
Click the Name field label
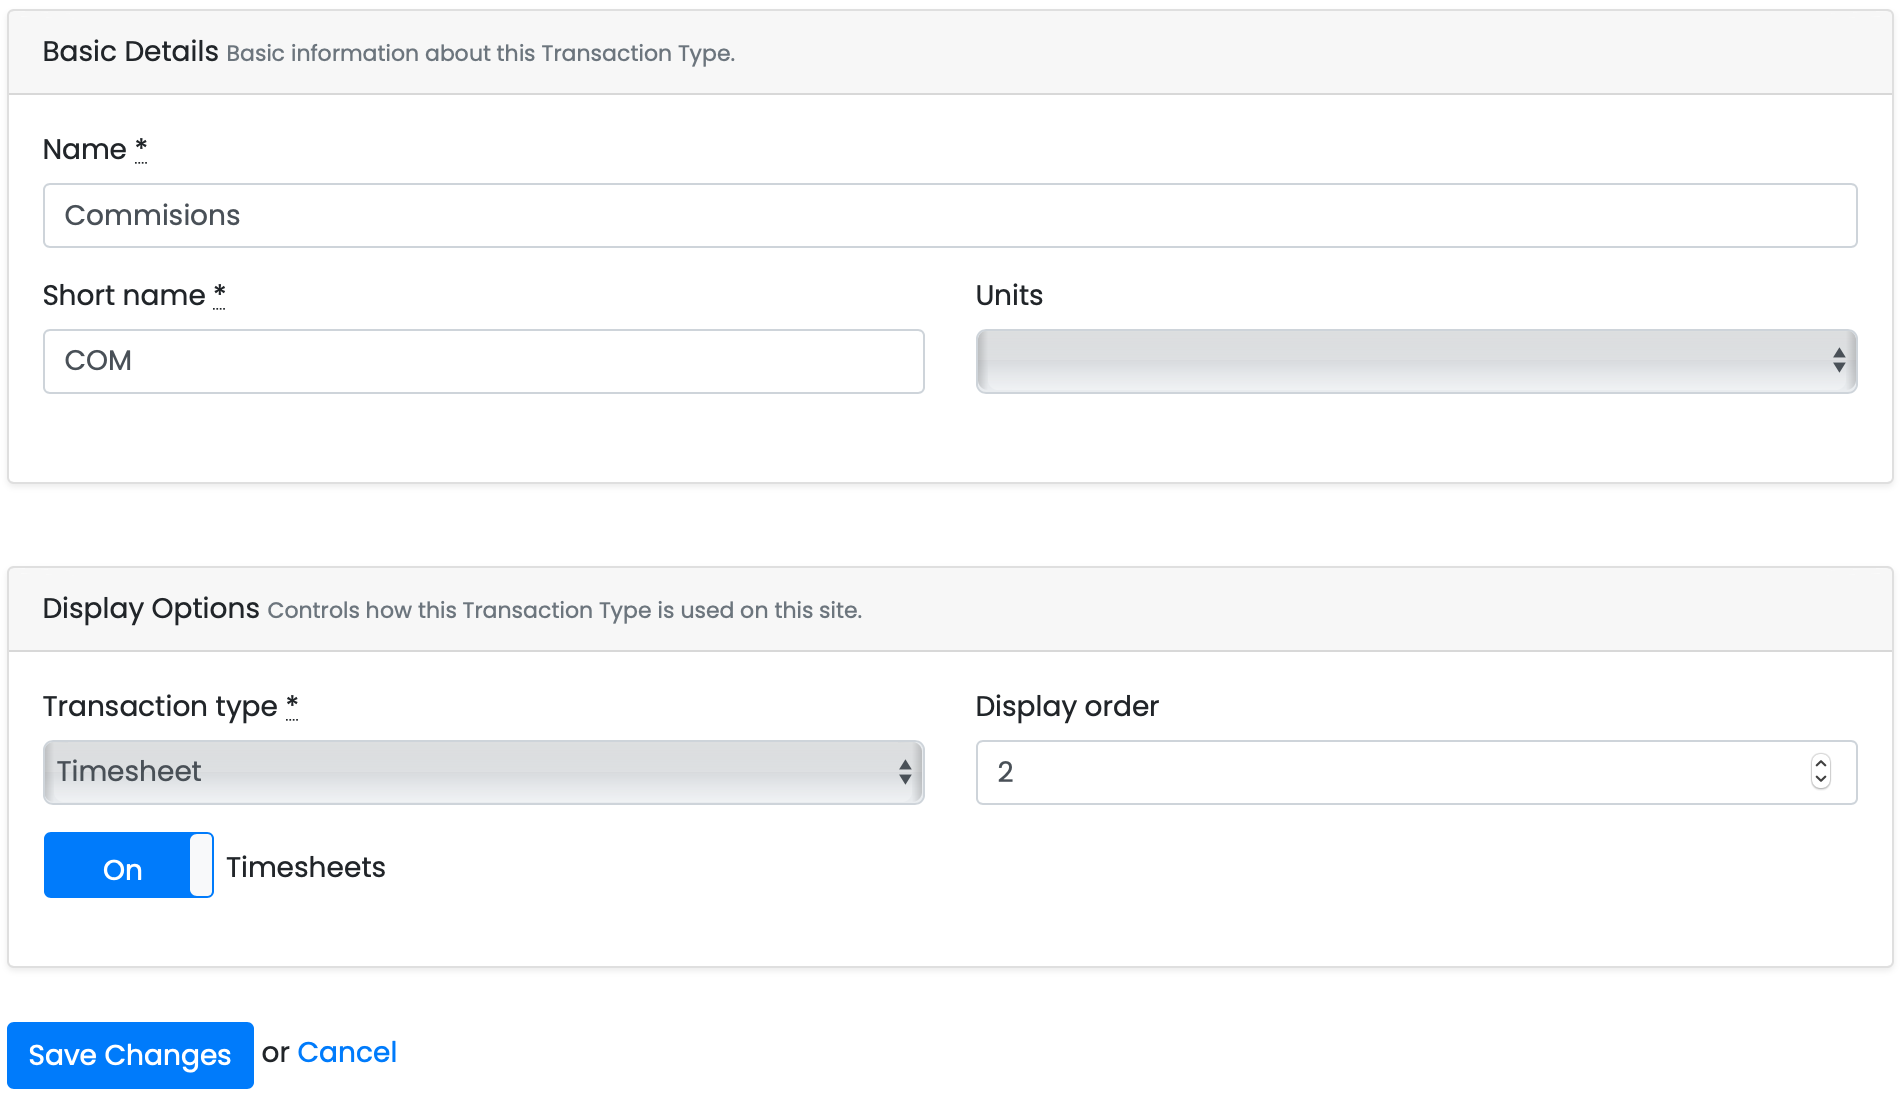coord(85,150)
